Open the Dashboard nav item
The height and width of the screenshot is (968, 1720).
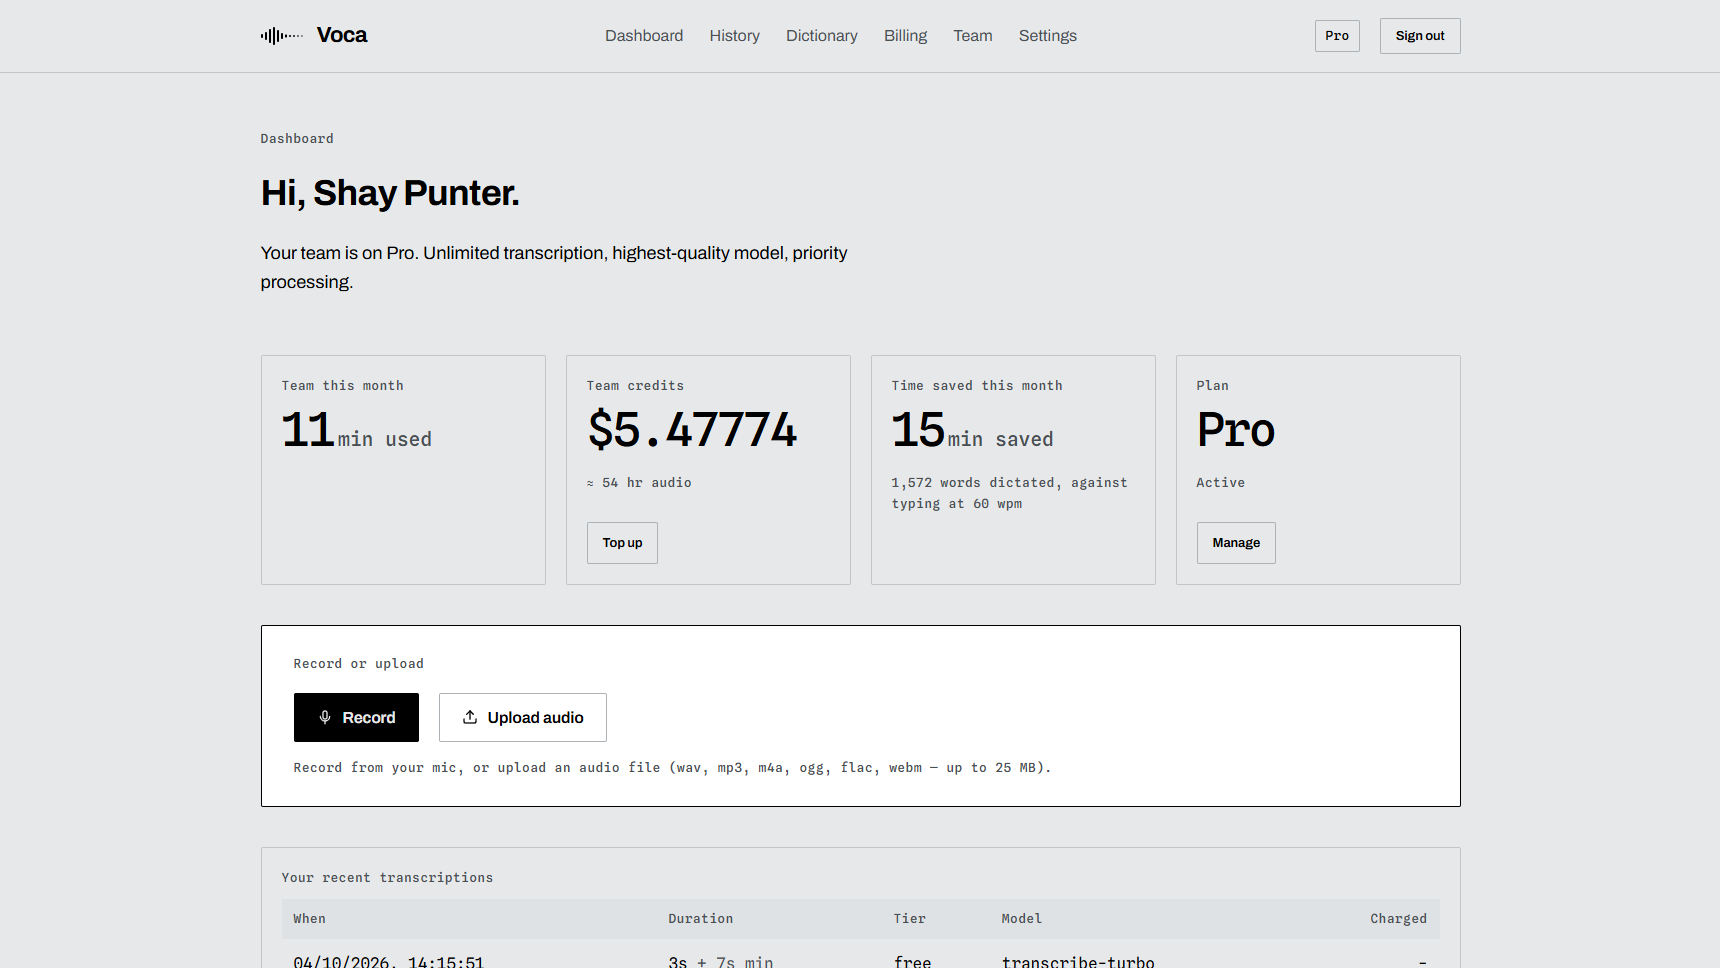[x=644, y=36]
